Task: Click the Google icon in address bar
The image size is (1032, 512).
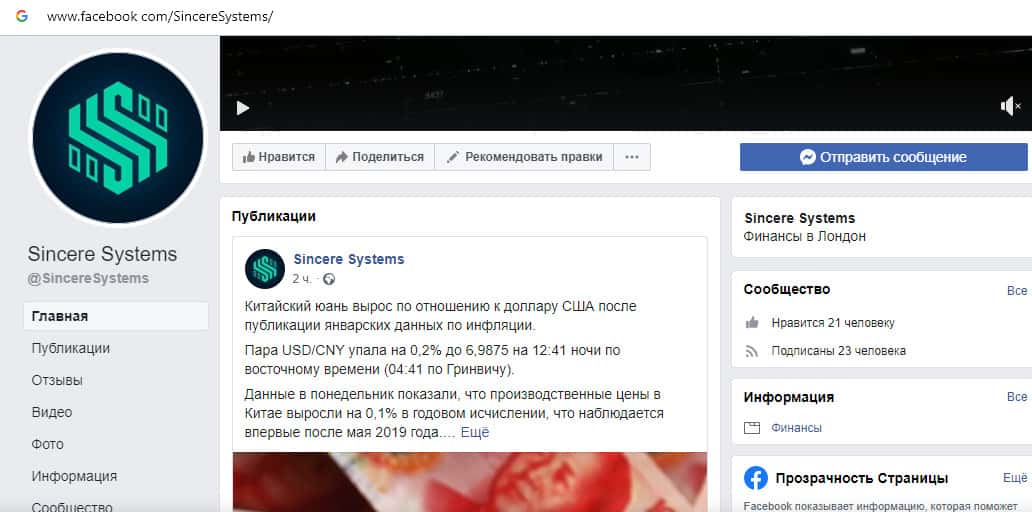Action: coord(22,16)
